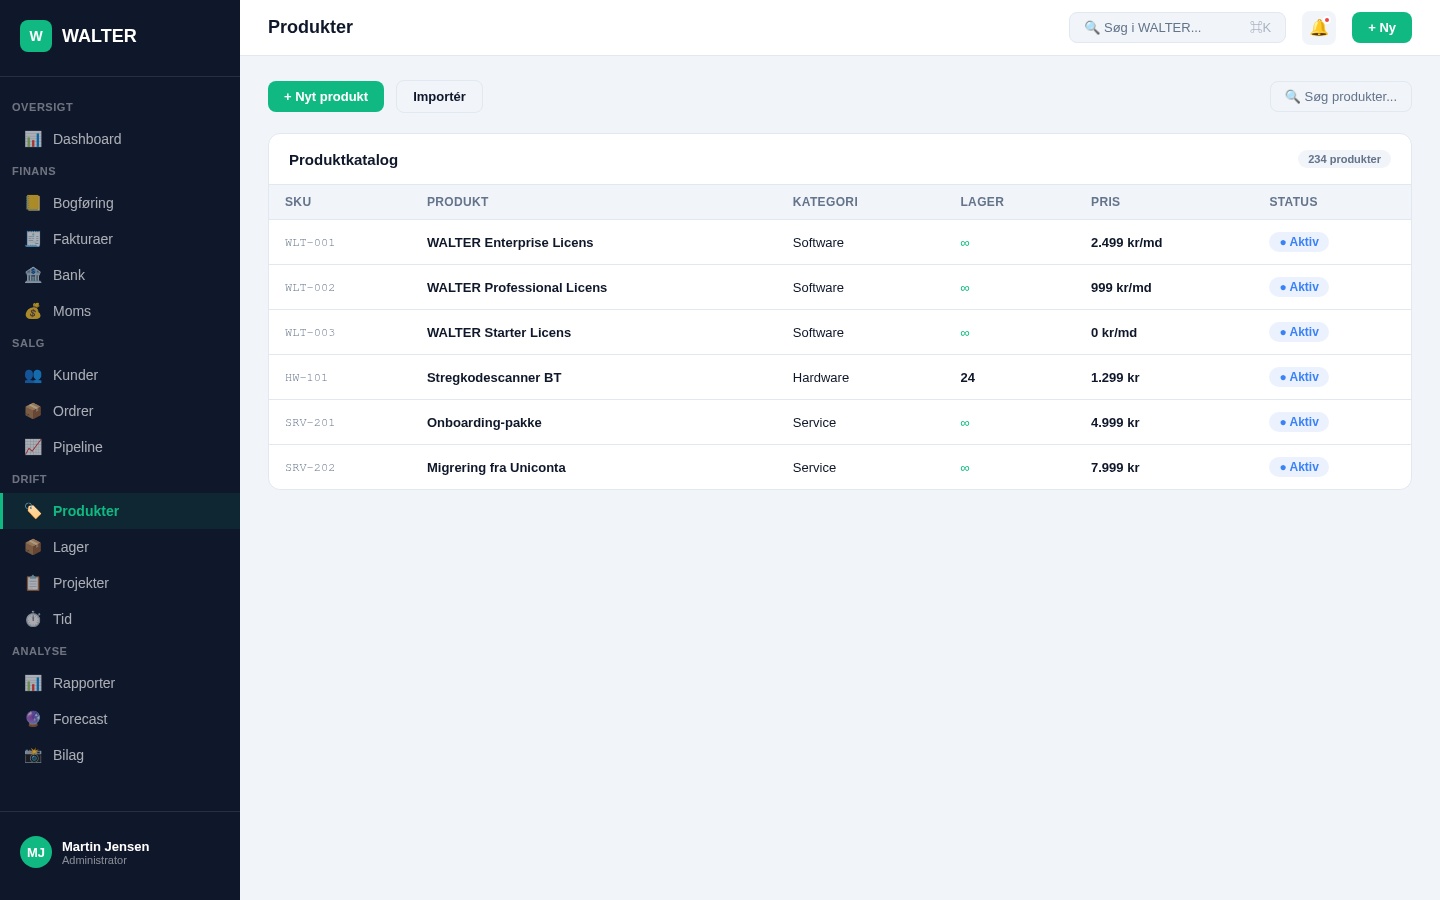This screenshot has width=1440, height=900.
Task: Click SKU HW-101
Action: coord(306,378)
